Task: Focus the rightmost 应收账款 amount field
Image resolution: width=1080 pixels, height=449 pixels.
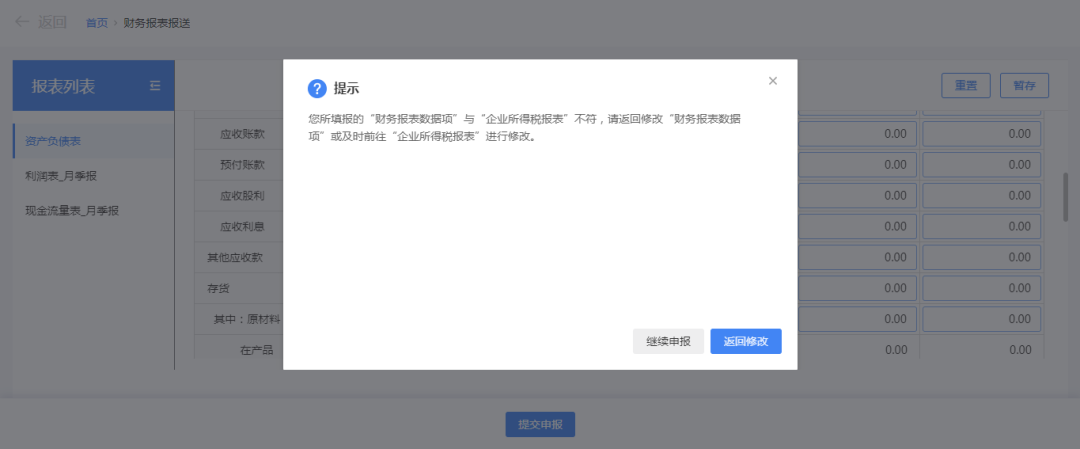Action: click(x=981, y=134)
